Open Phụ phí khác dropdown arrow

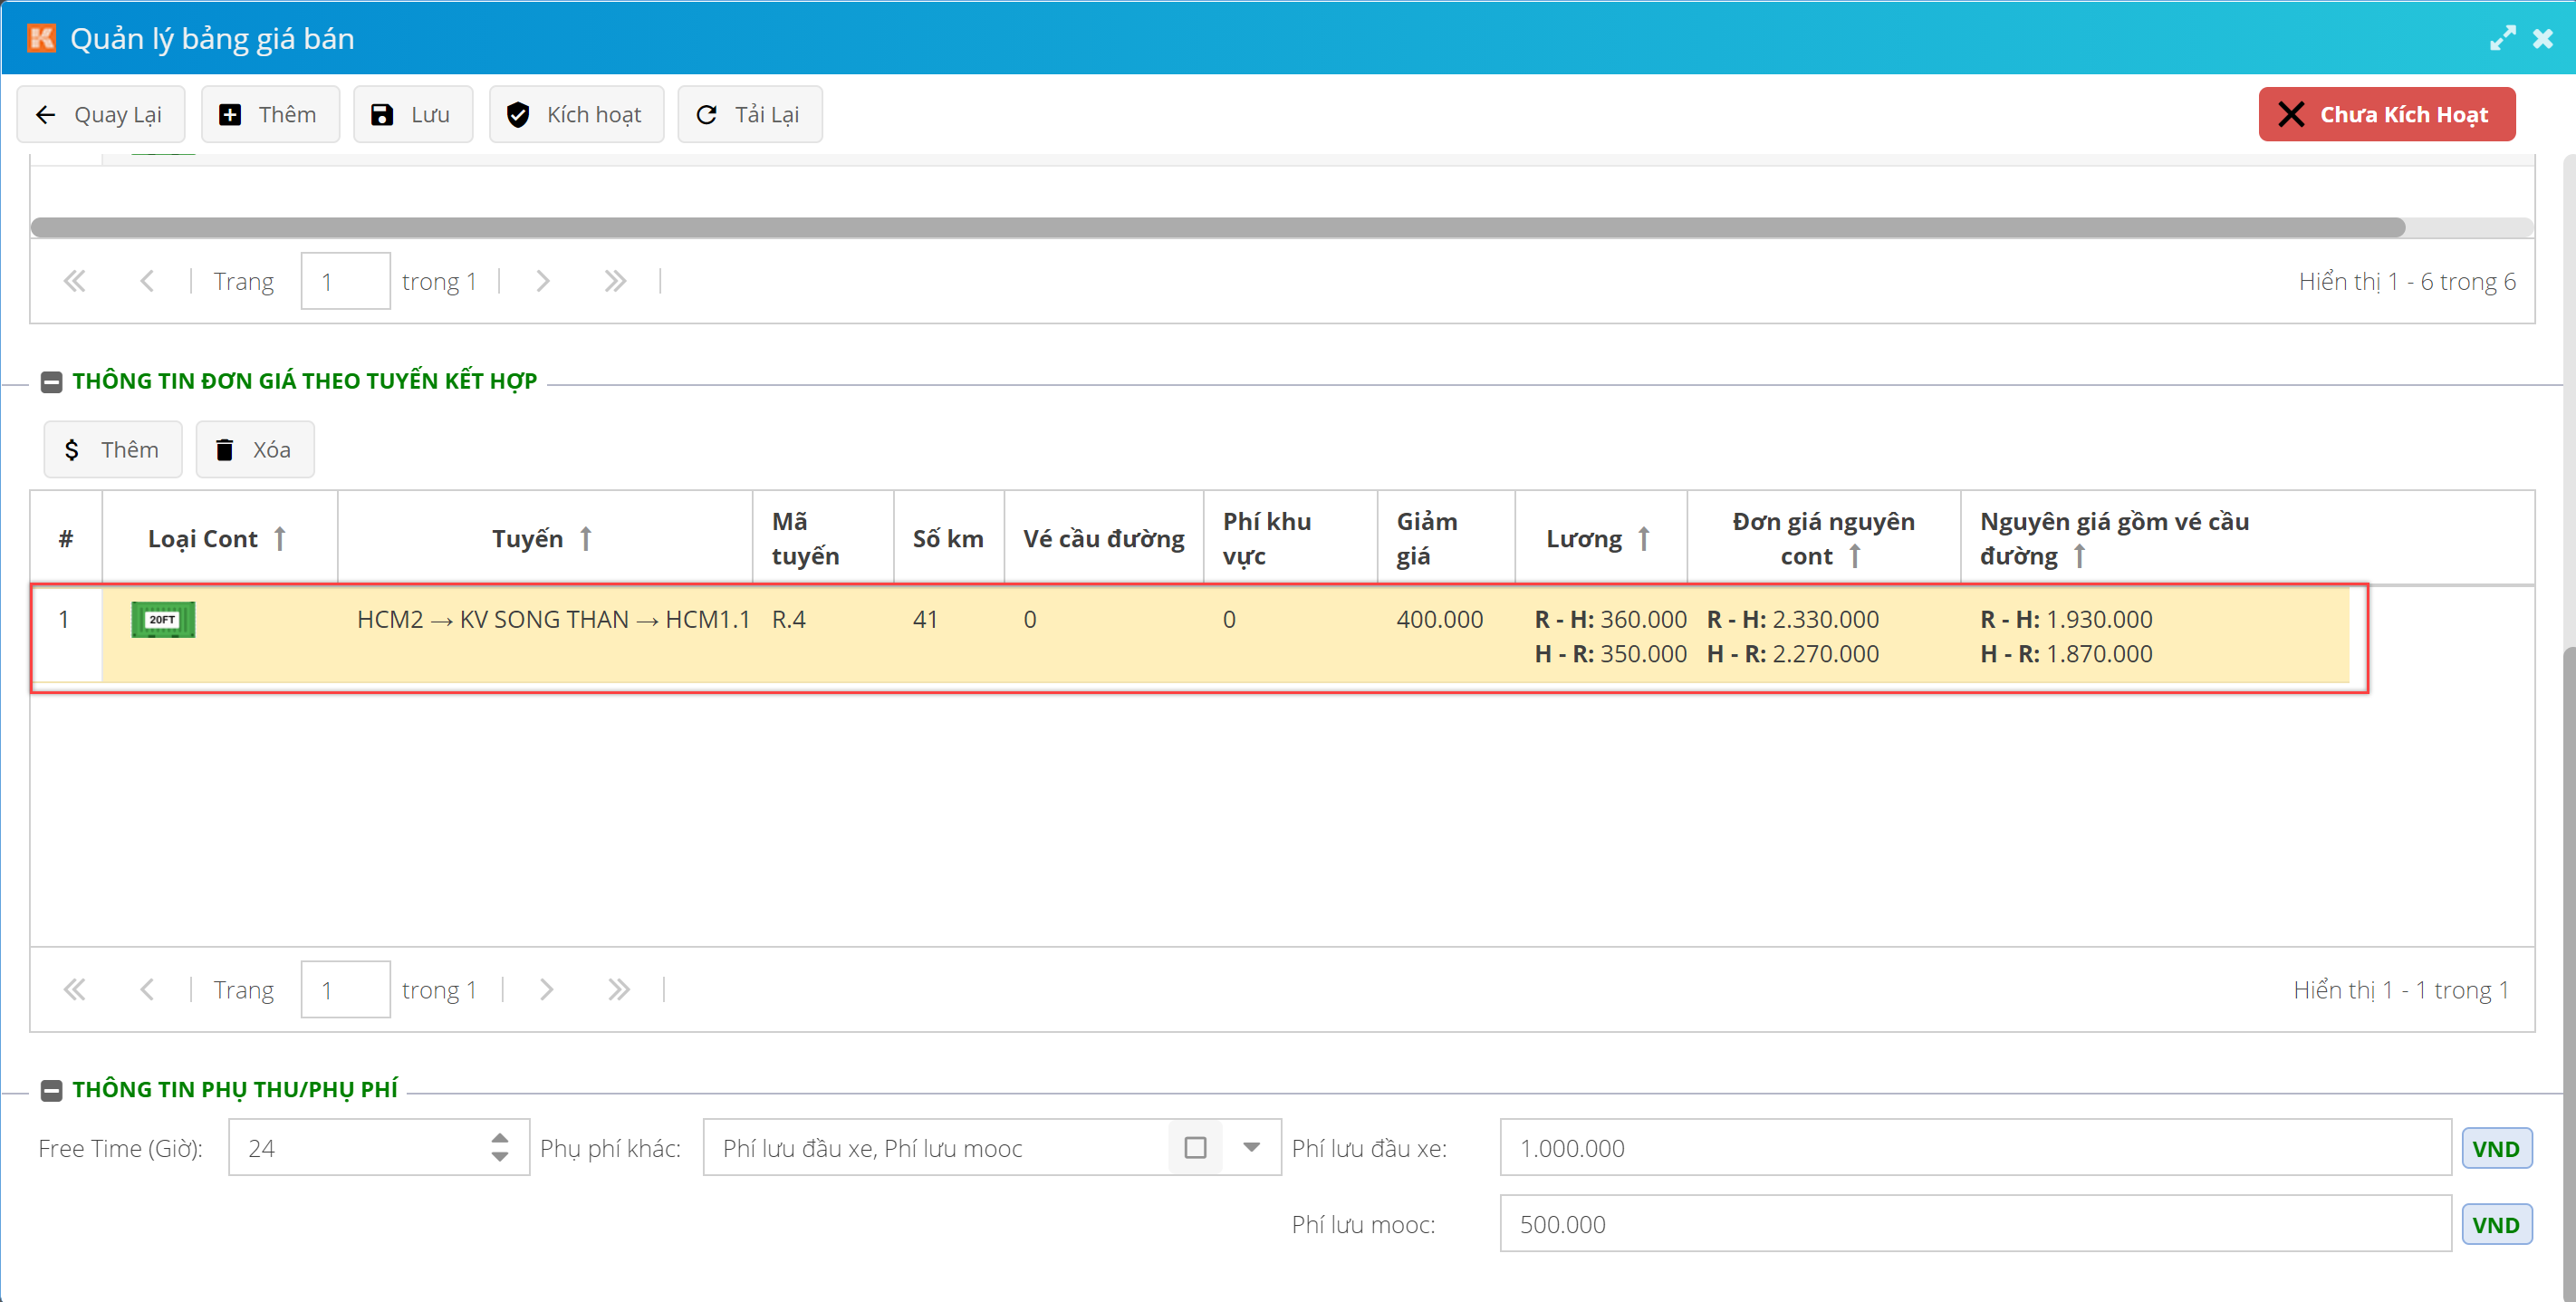pyautogui.click(x=1251, y=1148)
